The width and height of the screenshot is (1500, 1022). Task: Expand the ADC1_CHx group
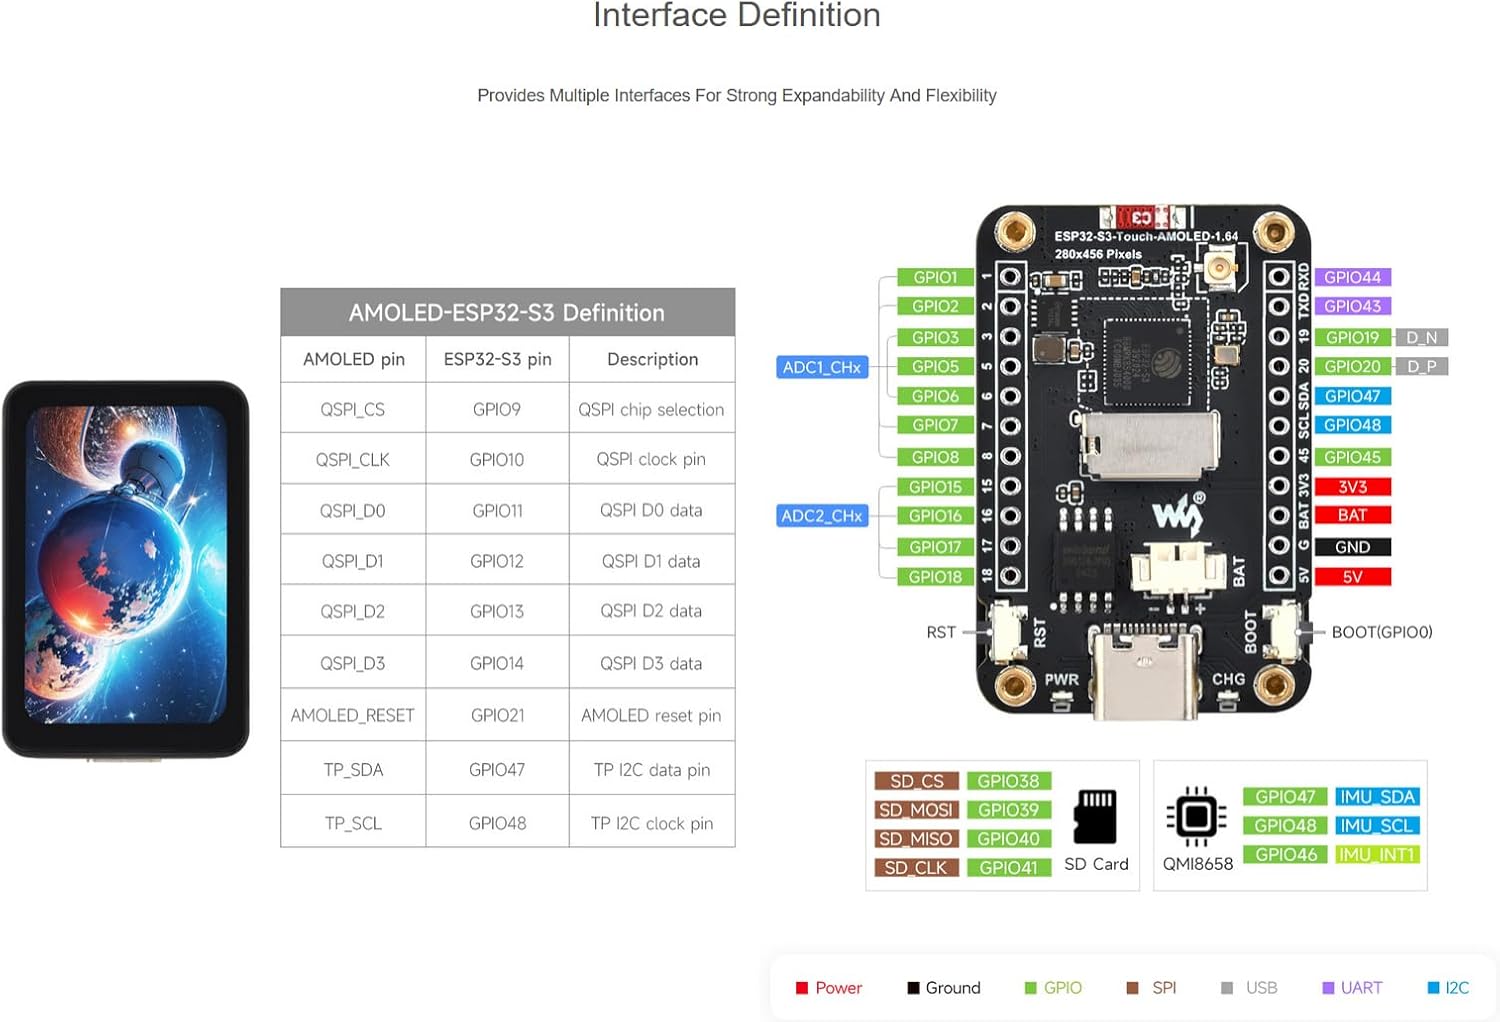click(x=822, y=367)
